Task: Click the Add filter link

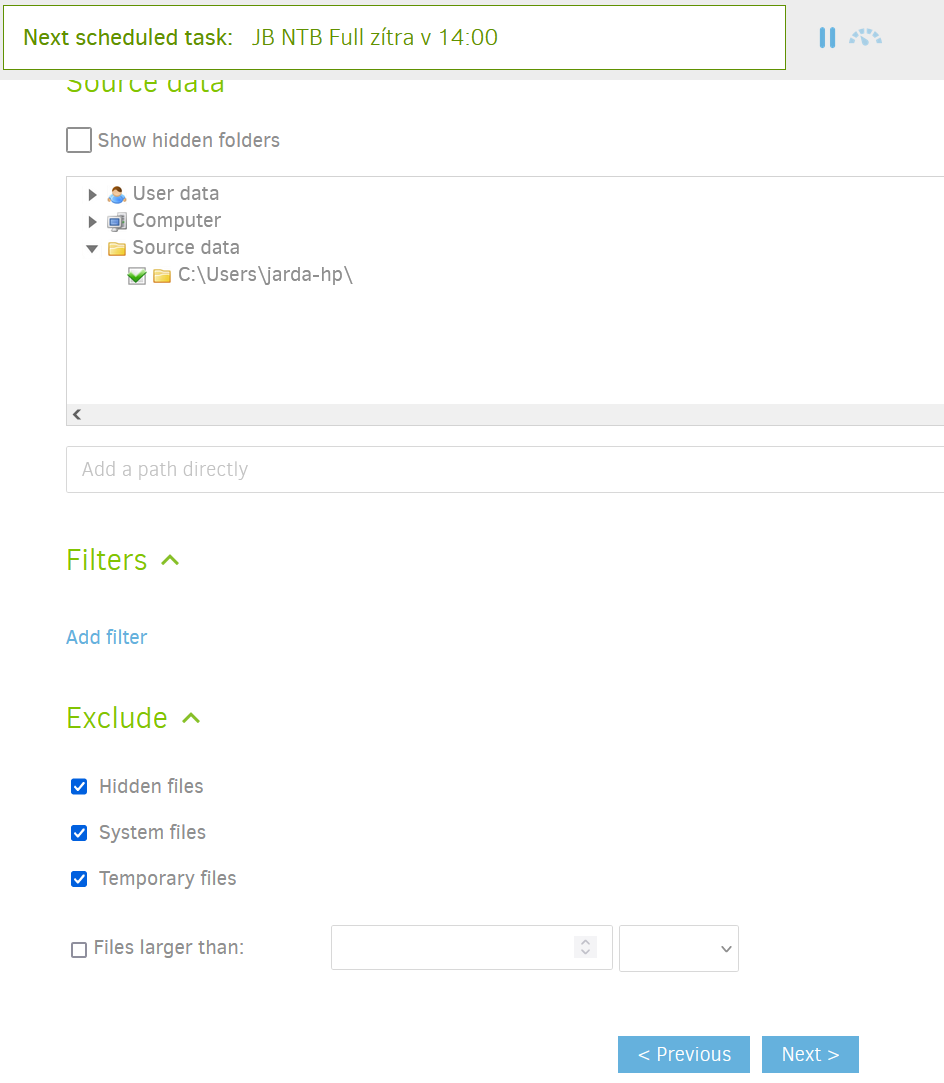Action: click(x=106, y=637)
